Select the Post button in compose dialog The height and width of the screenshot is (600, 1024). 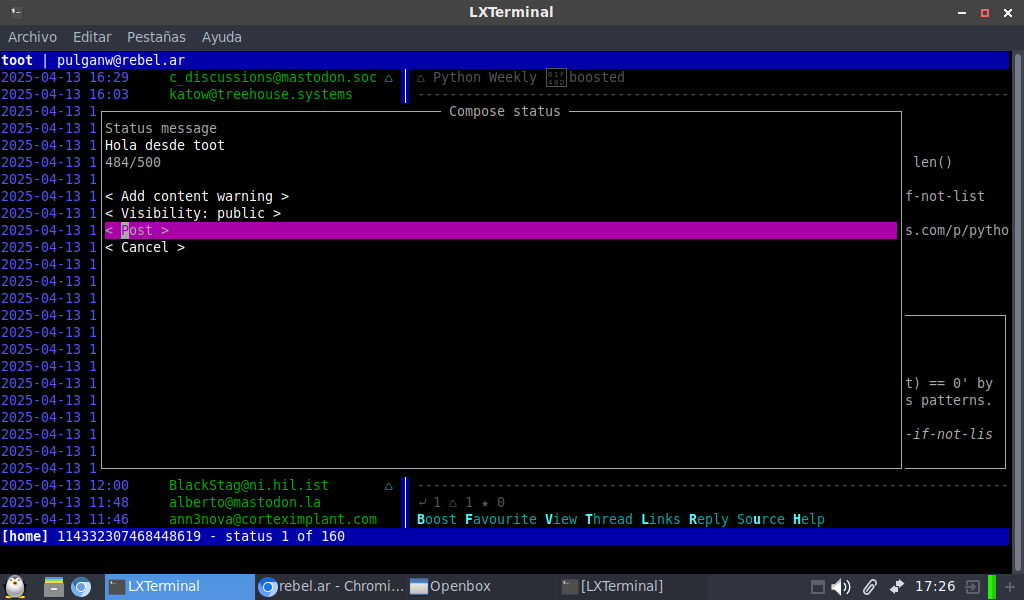click(x=501, y=230)
